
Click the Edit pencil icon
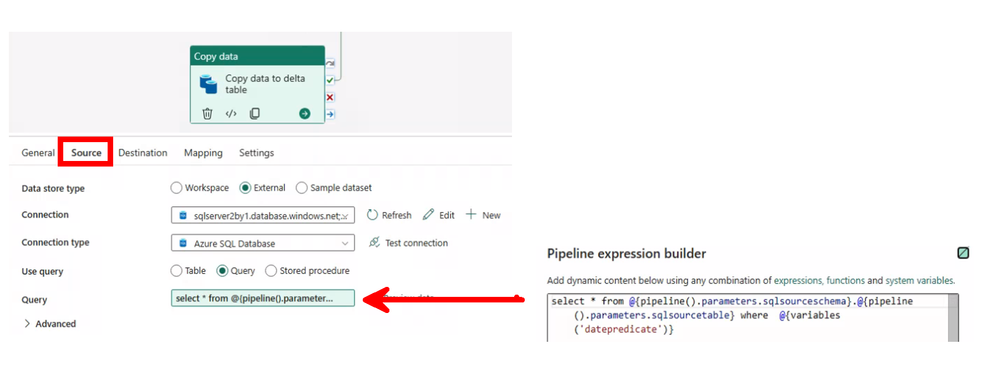pos(428,215)
